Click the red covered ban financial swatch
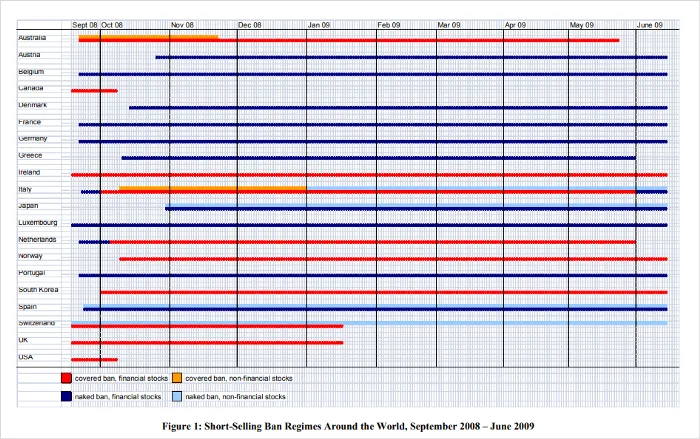The height and width of the screenshot is (439, 700). pyautogui.click(x=67, y=378)
